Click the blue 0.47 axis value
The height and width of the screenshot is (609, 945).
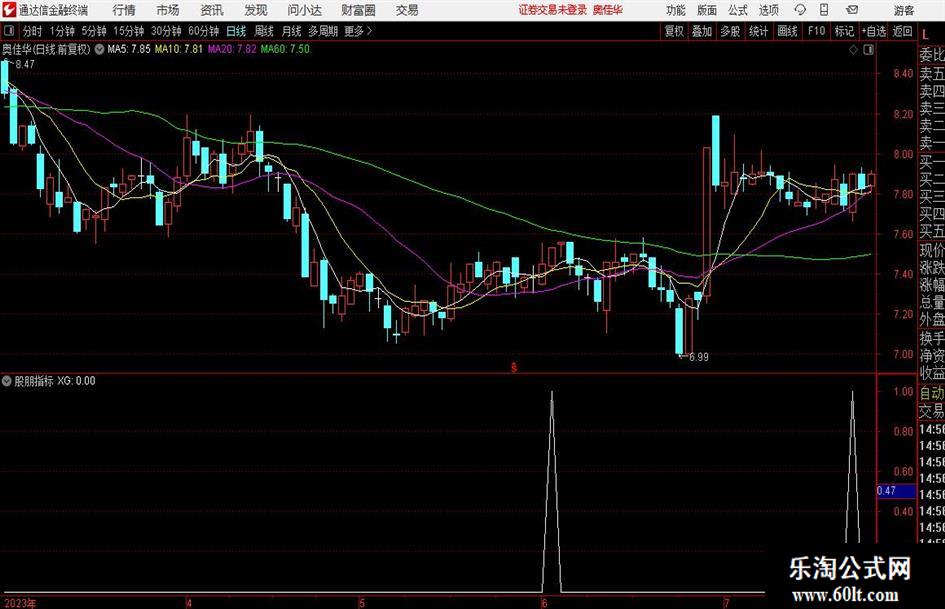click(x=896, y=491)
